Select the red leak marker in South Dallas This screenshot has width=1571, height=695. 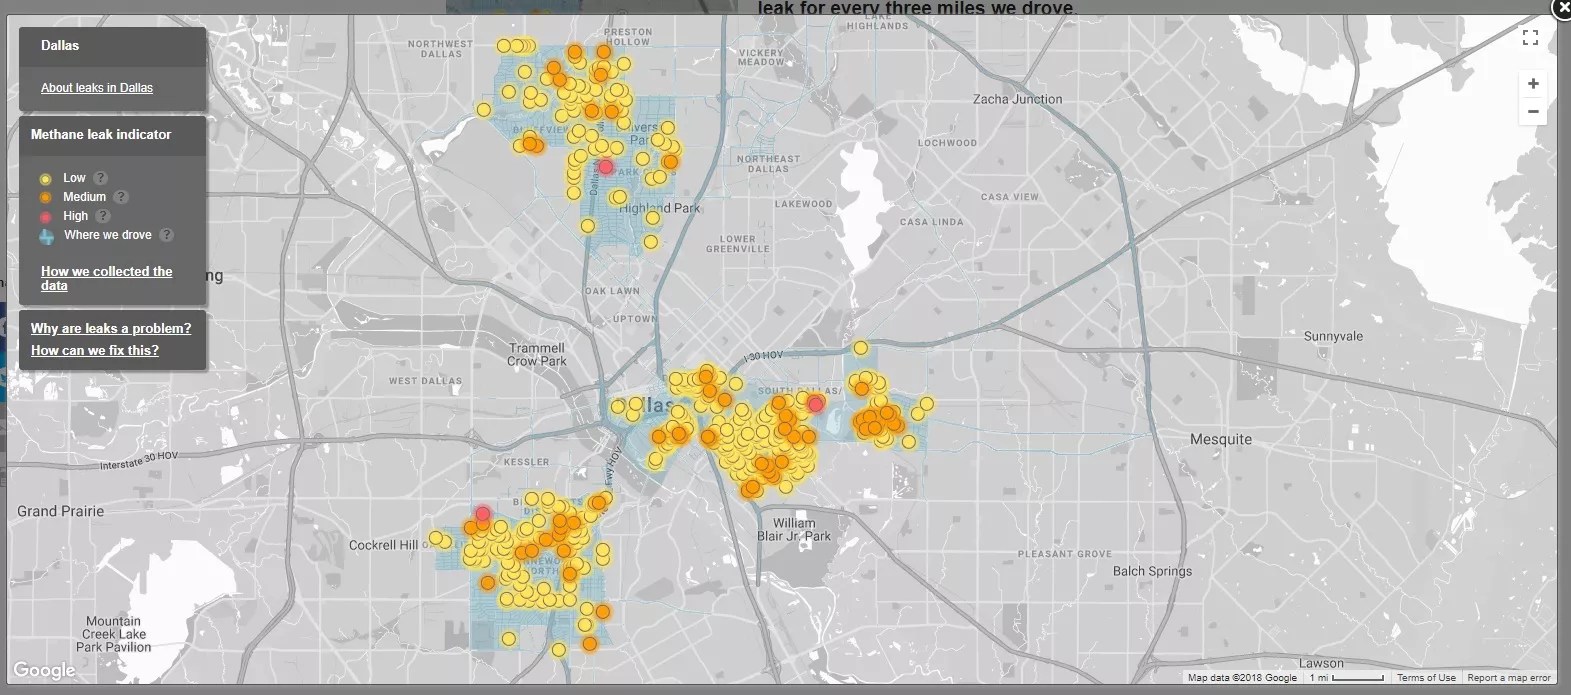point(816,404)
